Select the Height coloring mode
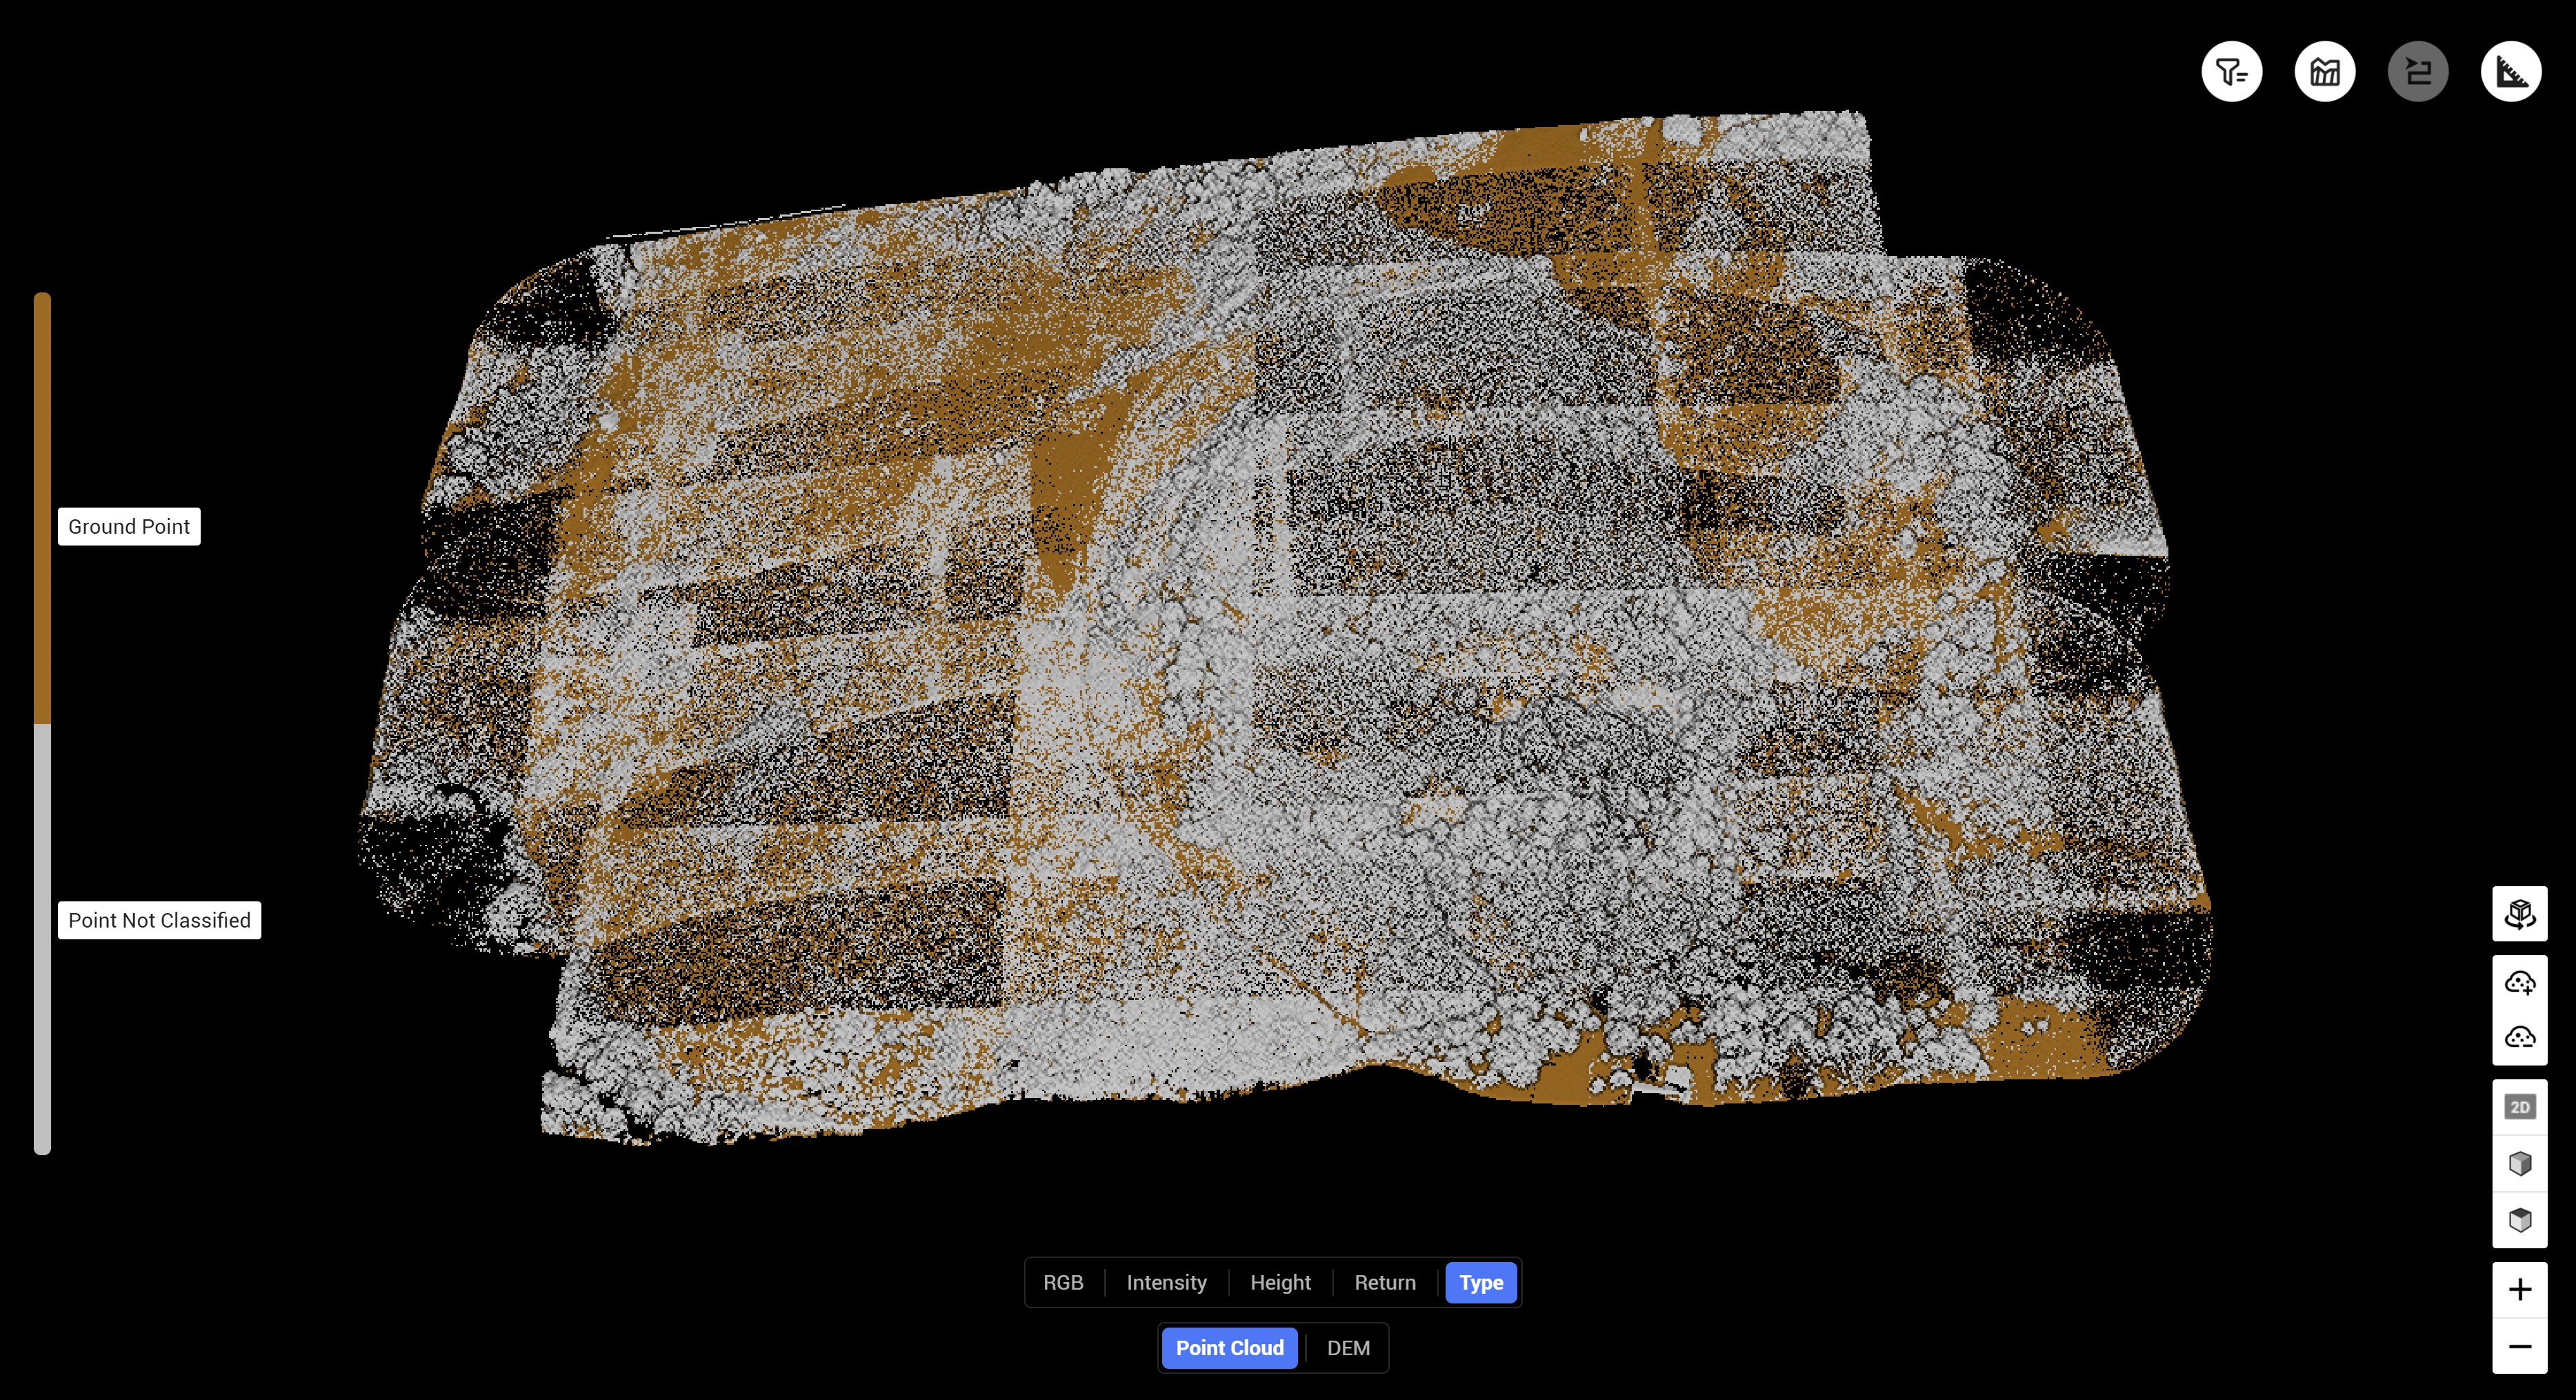2576x1400 pixels. tap(1280, 1282)
